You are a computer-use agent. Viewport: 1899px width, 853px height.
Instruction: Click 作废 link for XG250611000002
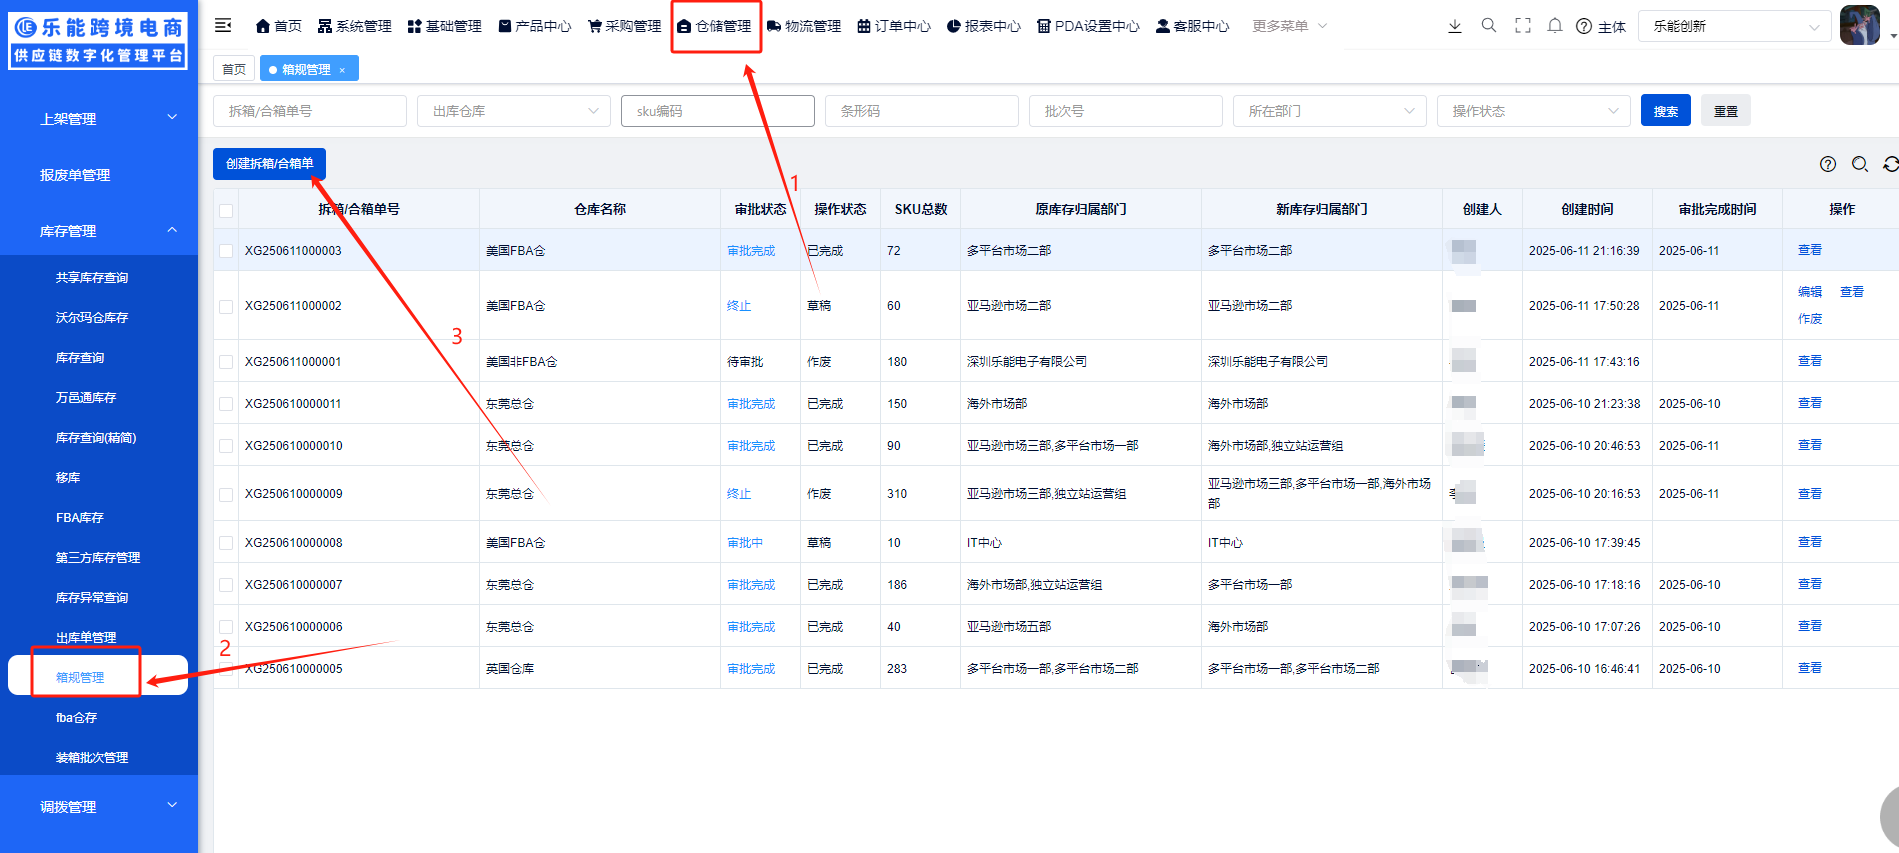click(x=1810, y=319)
